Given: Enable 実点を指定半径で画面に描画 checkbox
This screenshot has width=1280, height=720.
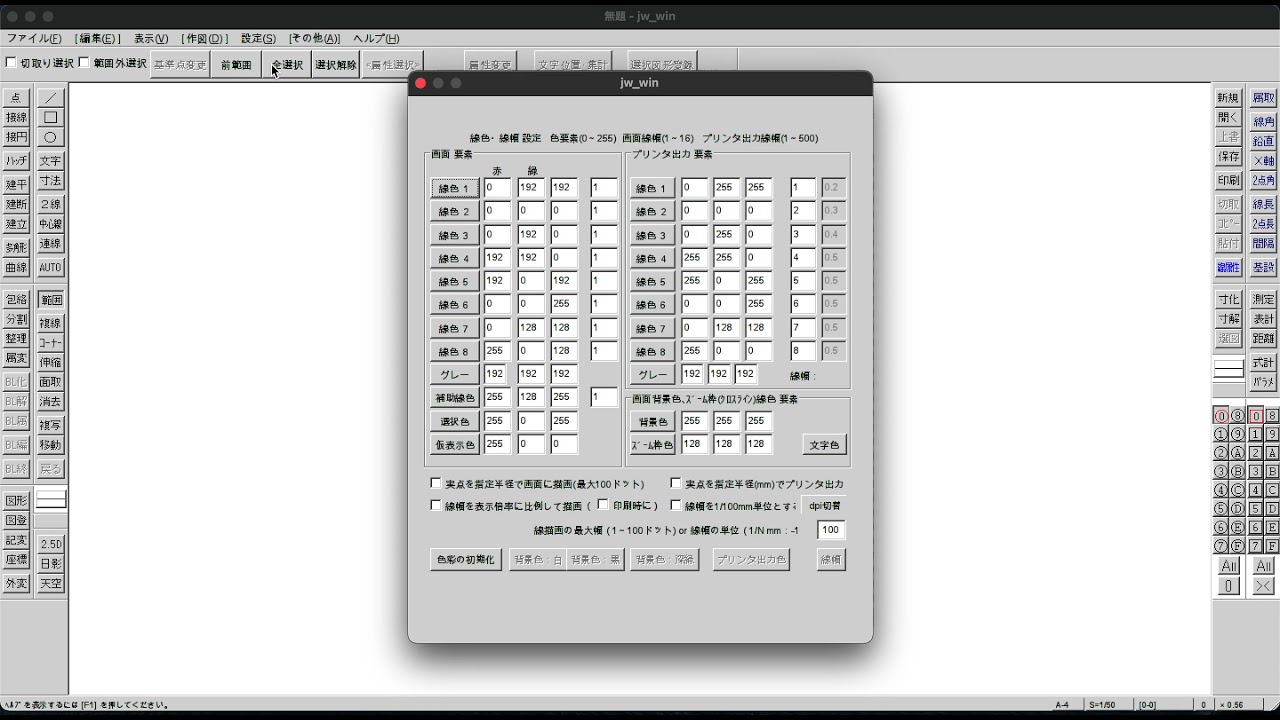Looking at the screenshot, I should coord(436,484).
